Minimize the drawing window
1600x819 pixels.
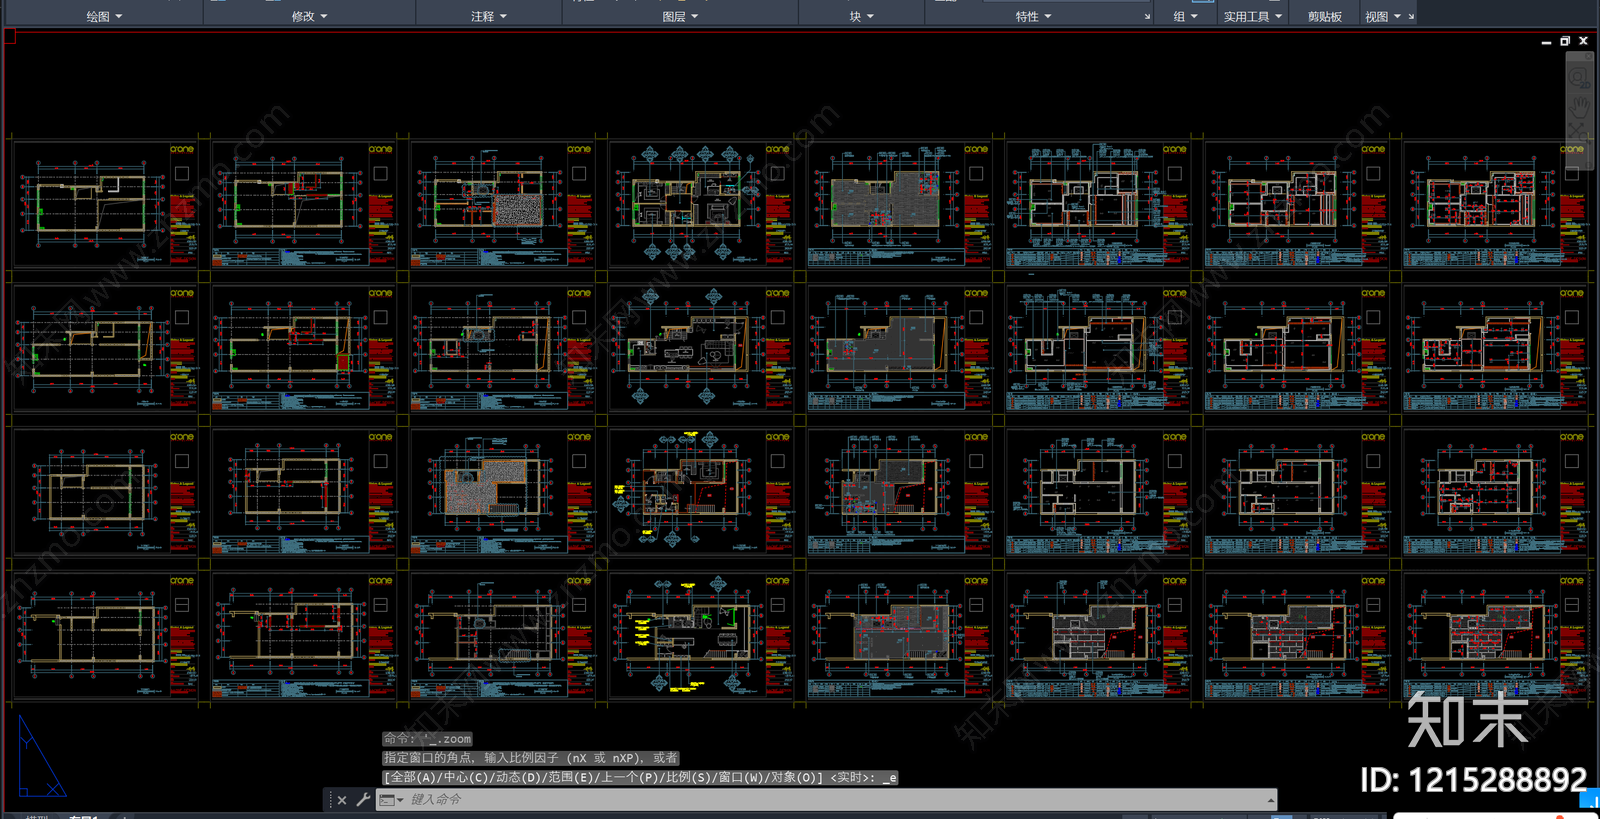pyautogui.click(x=1546, y=42)
